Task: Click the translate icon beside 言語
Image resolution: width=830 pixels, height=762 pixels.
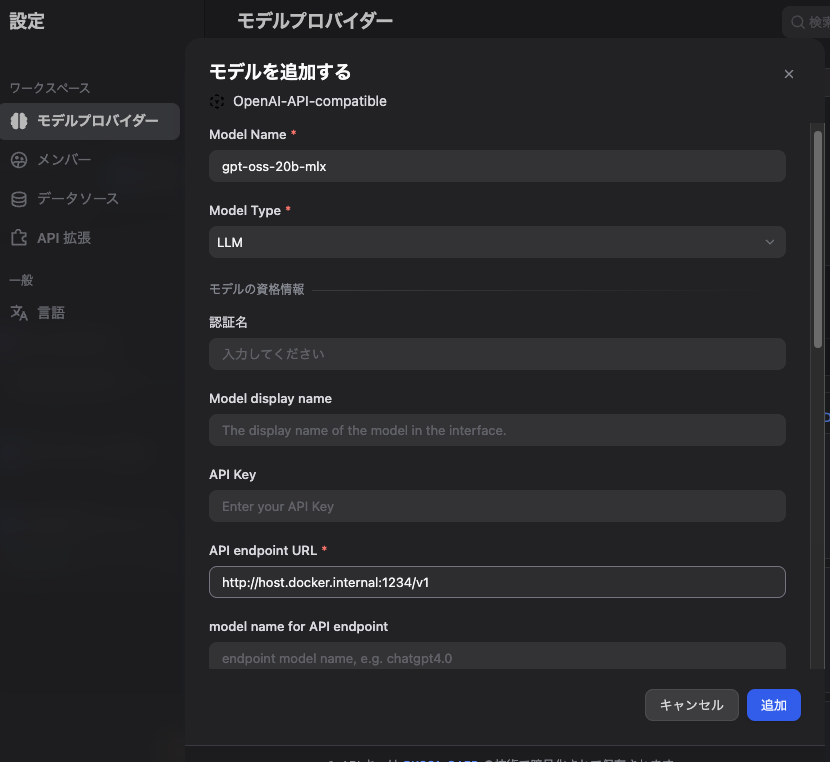Action: [x=19, y=313]
